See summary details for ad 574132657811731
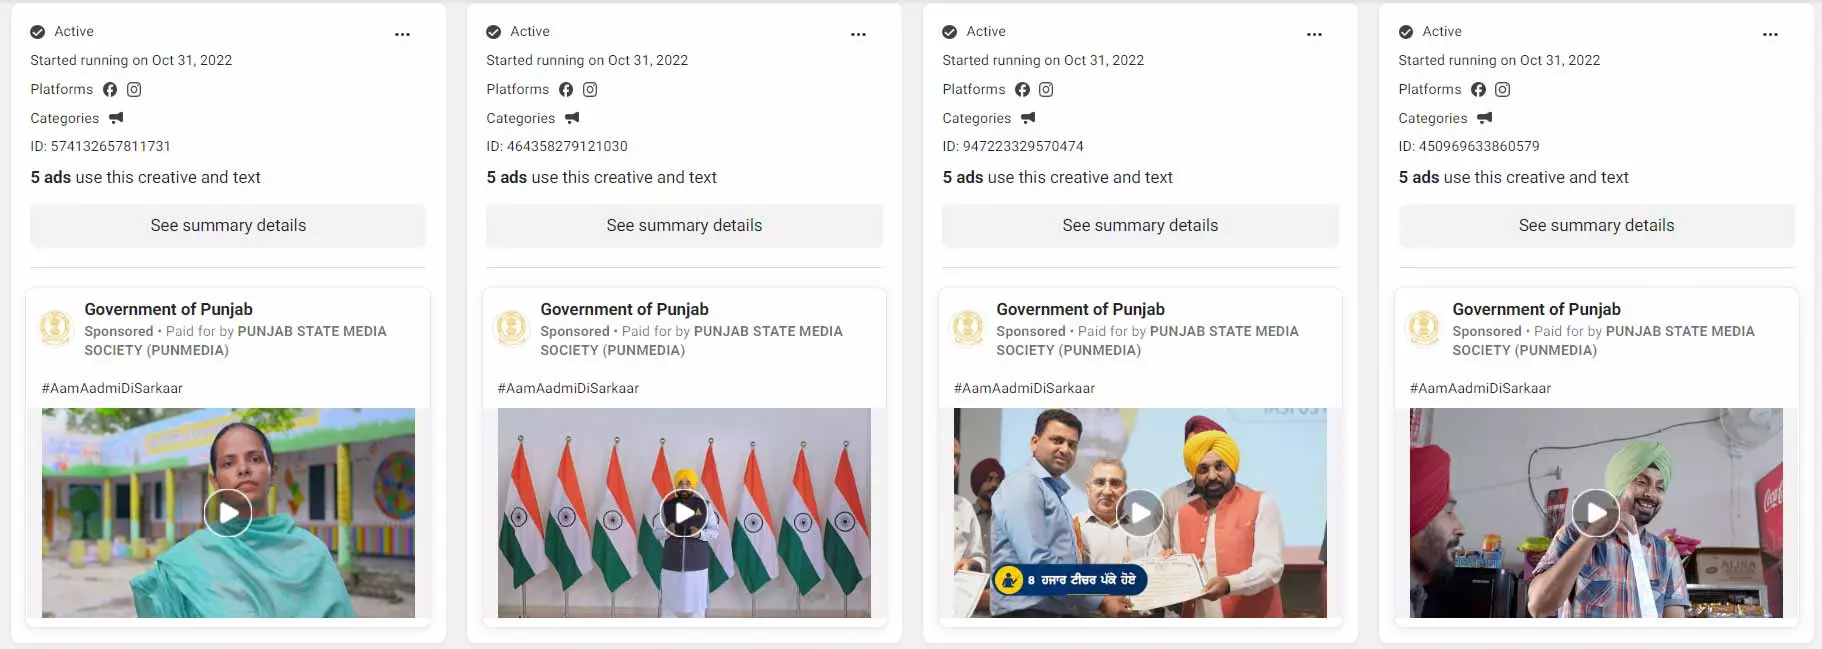The image size is (1822, 649). (x=228, y=225)
